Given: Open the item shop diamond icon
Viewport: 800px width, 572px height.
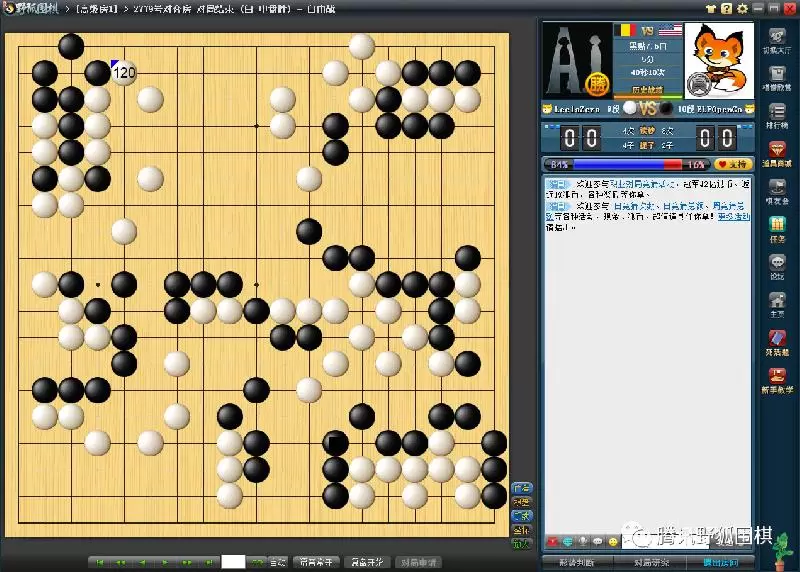Looking at the screenshot, I should coord(779,157).
